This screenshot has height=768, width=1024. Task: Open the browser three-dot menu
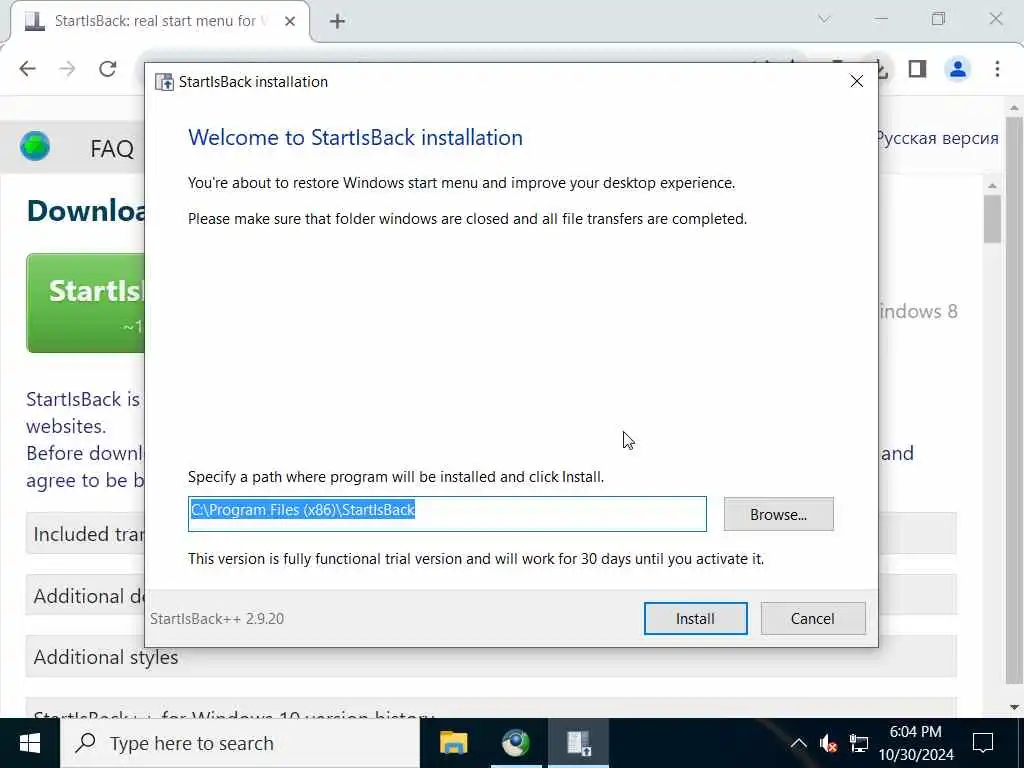pos(997,69)
